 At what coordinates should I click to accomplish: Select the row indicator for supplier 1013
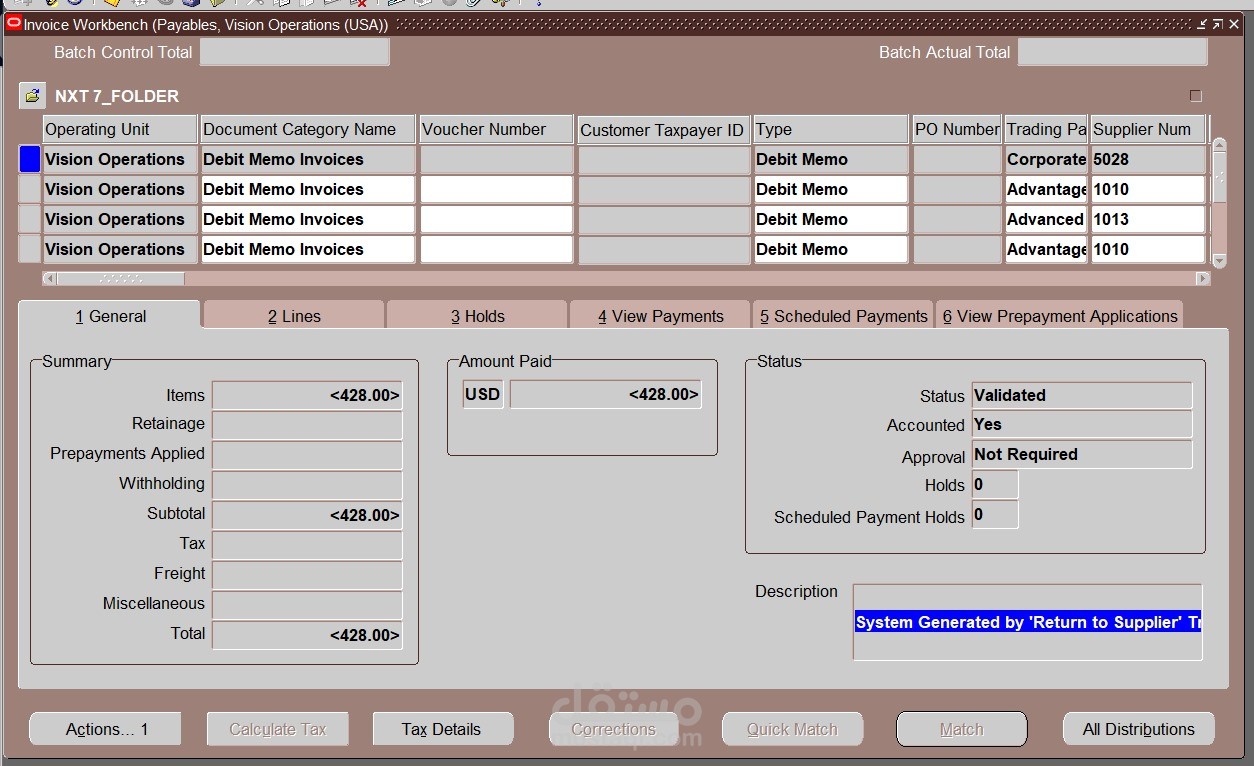click(x=30, y=219)
